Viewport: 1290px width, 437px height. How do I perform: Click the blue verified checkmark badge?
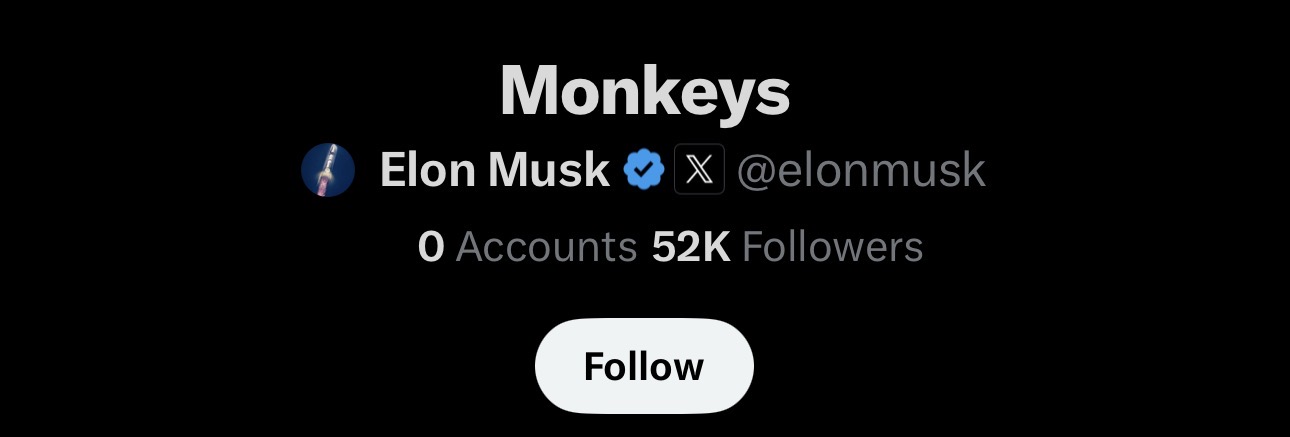(645, 170)
